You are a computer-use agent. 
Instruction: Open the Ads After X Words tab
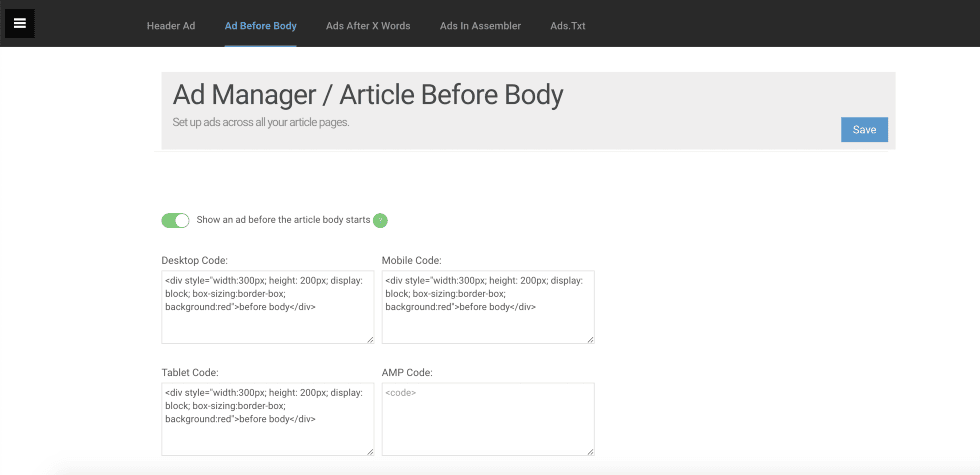coord(368,26)
